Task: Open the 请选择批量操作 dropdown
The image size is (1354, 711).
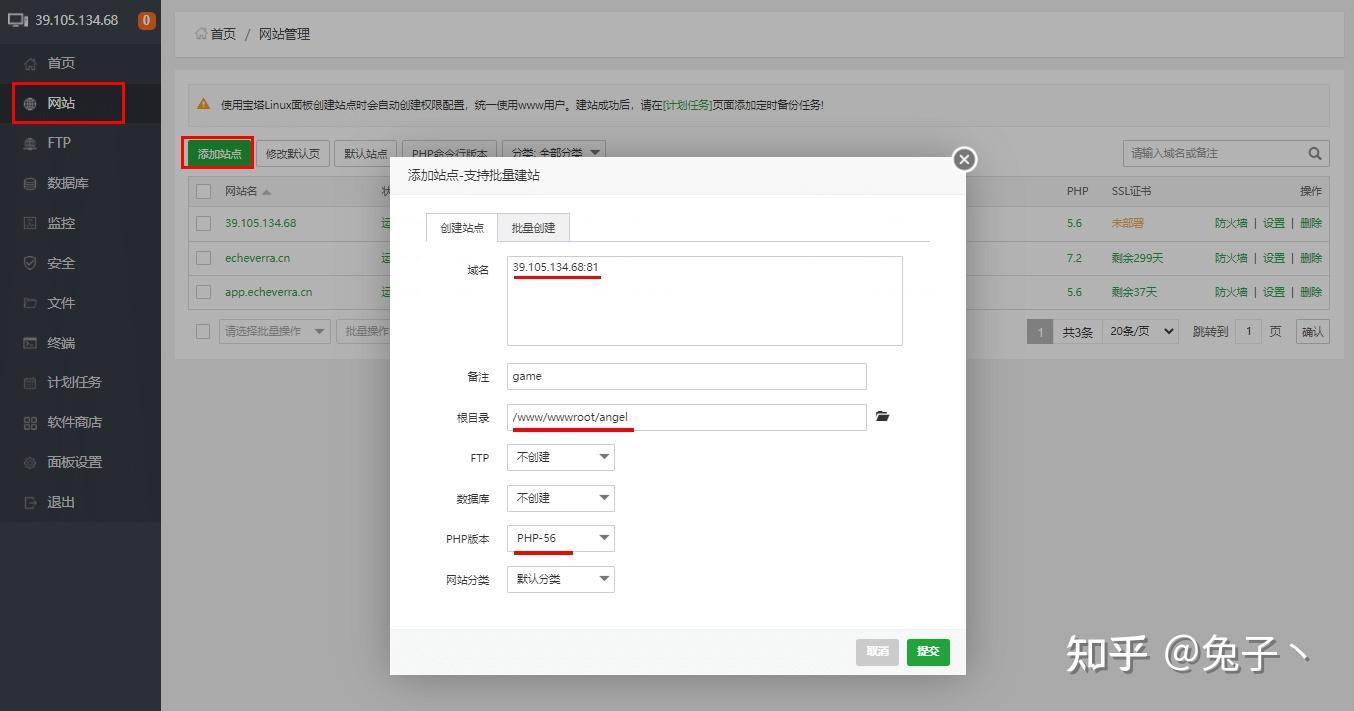Action: click(x=275, y=331)
